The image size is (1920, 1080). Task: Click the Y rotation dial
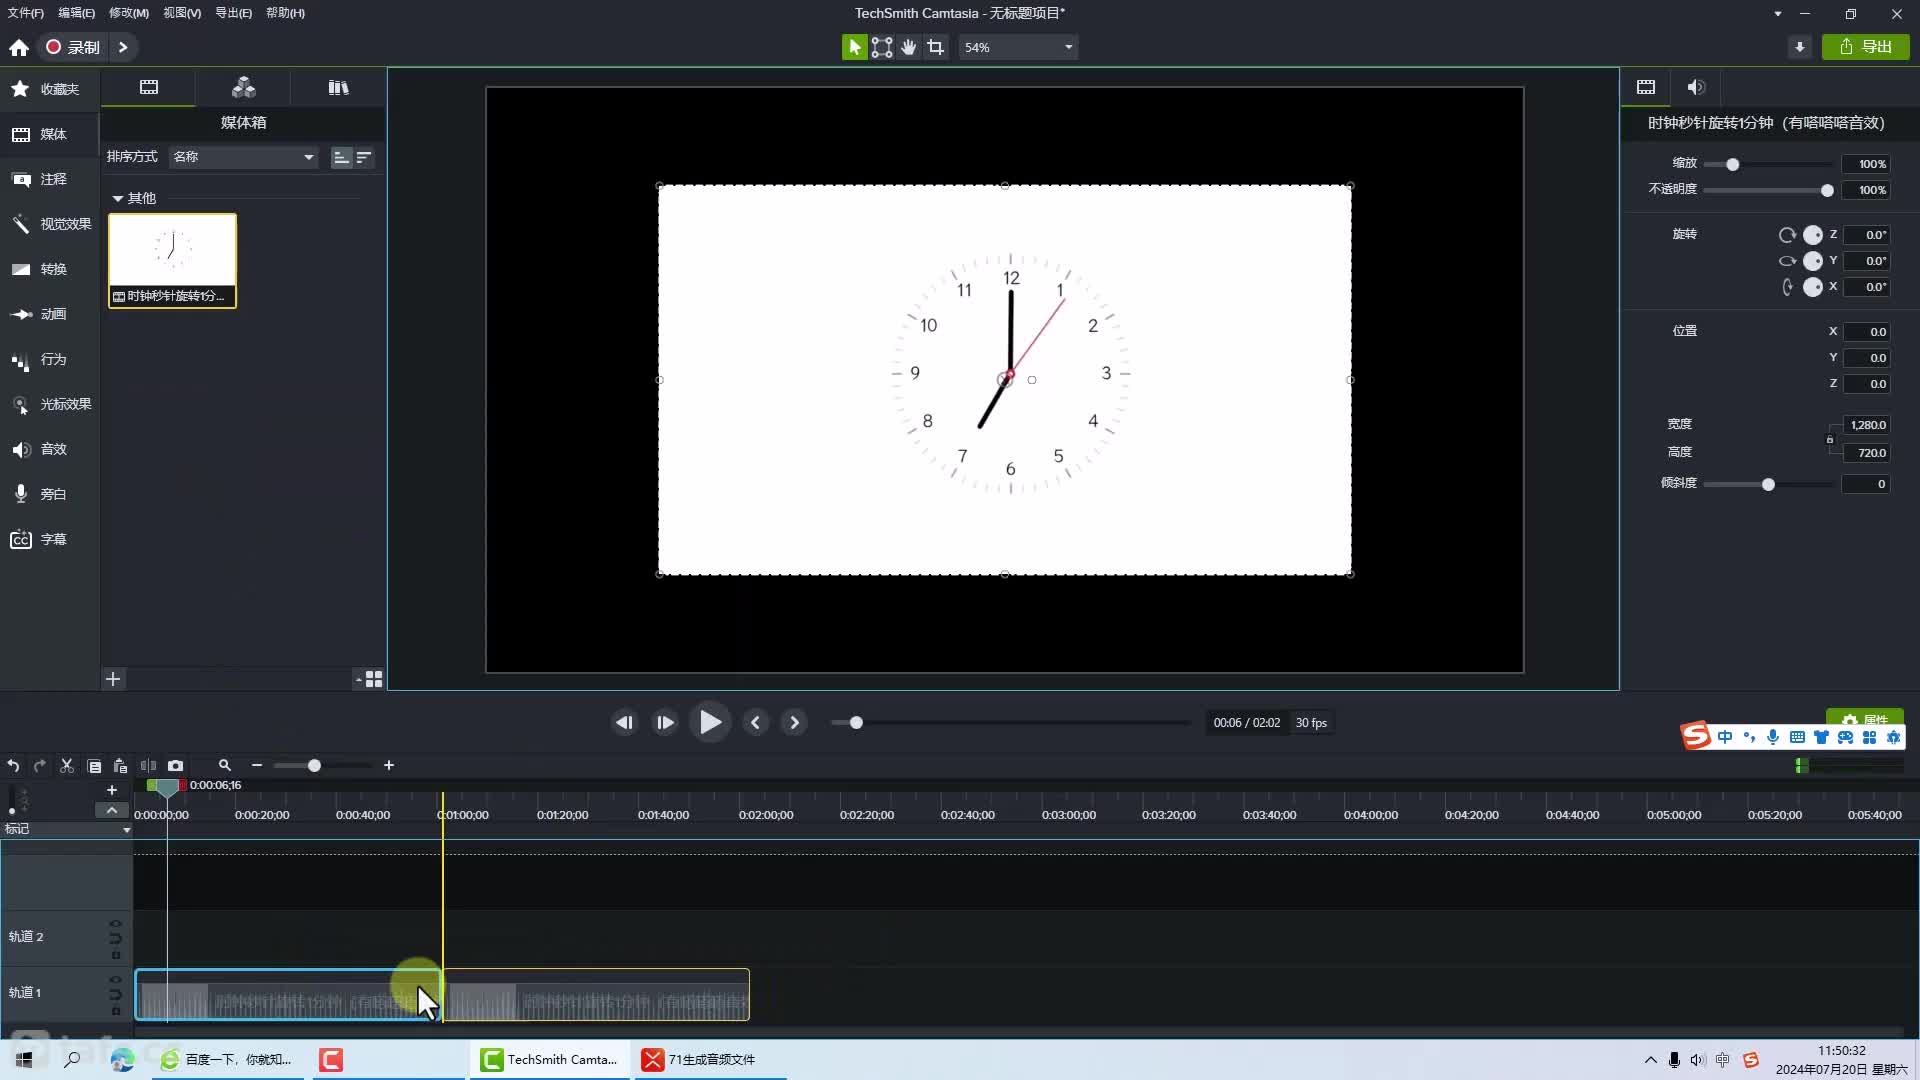[1813, 261]
